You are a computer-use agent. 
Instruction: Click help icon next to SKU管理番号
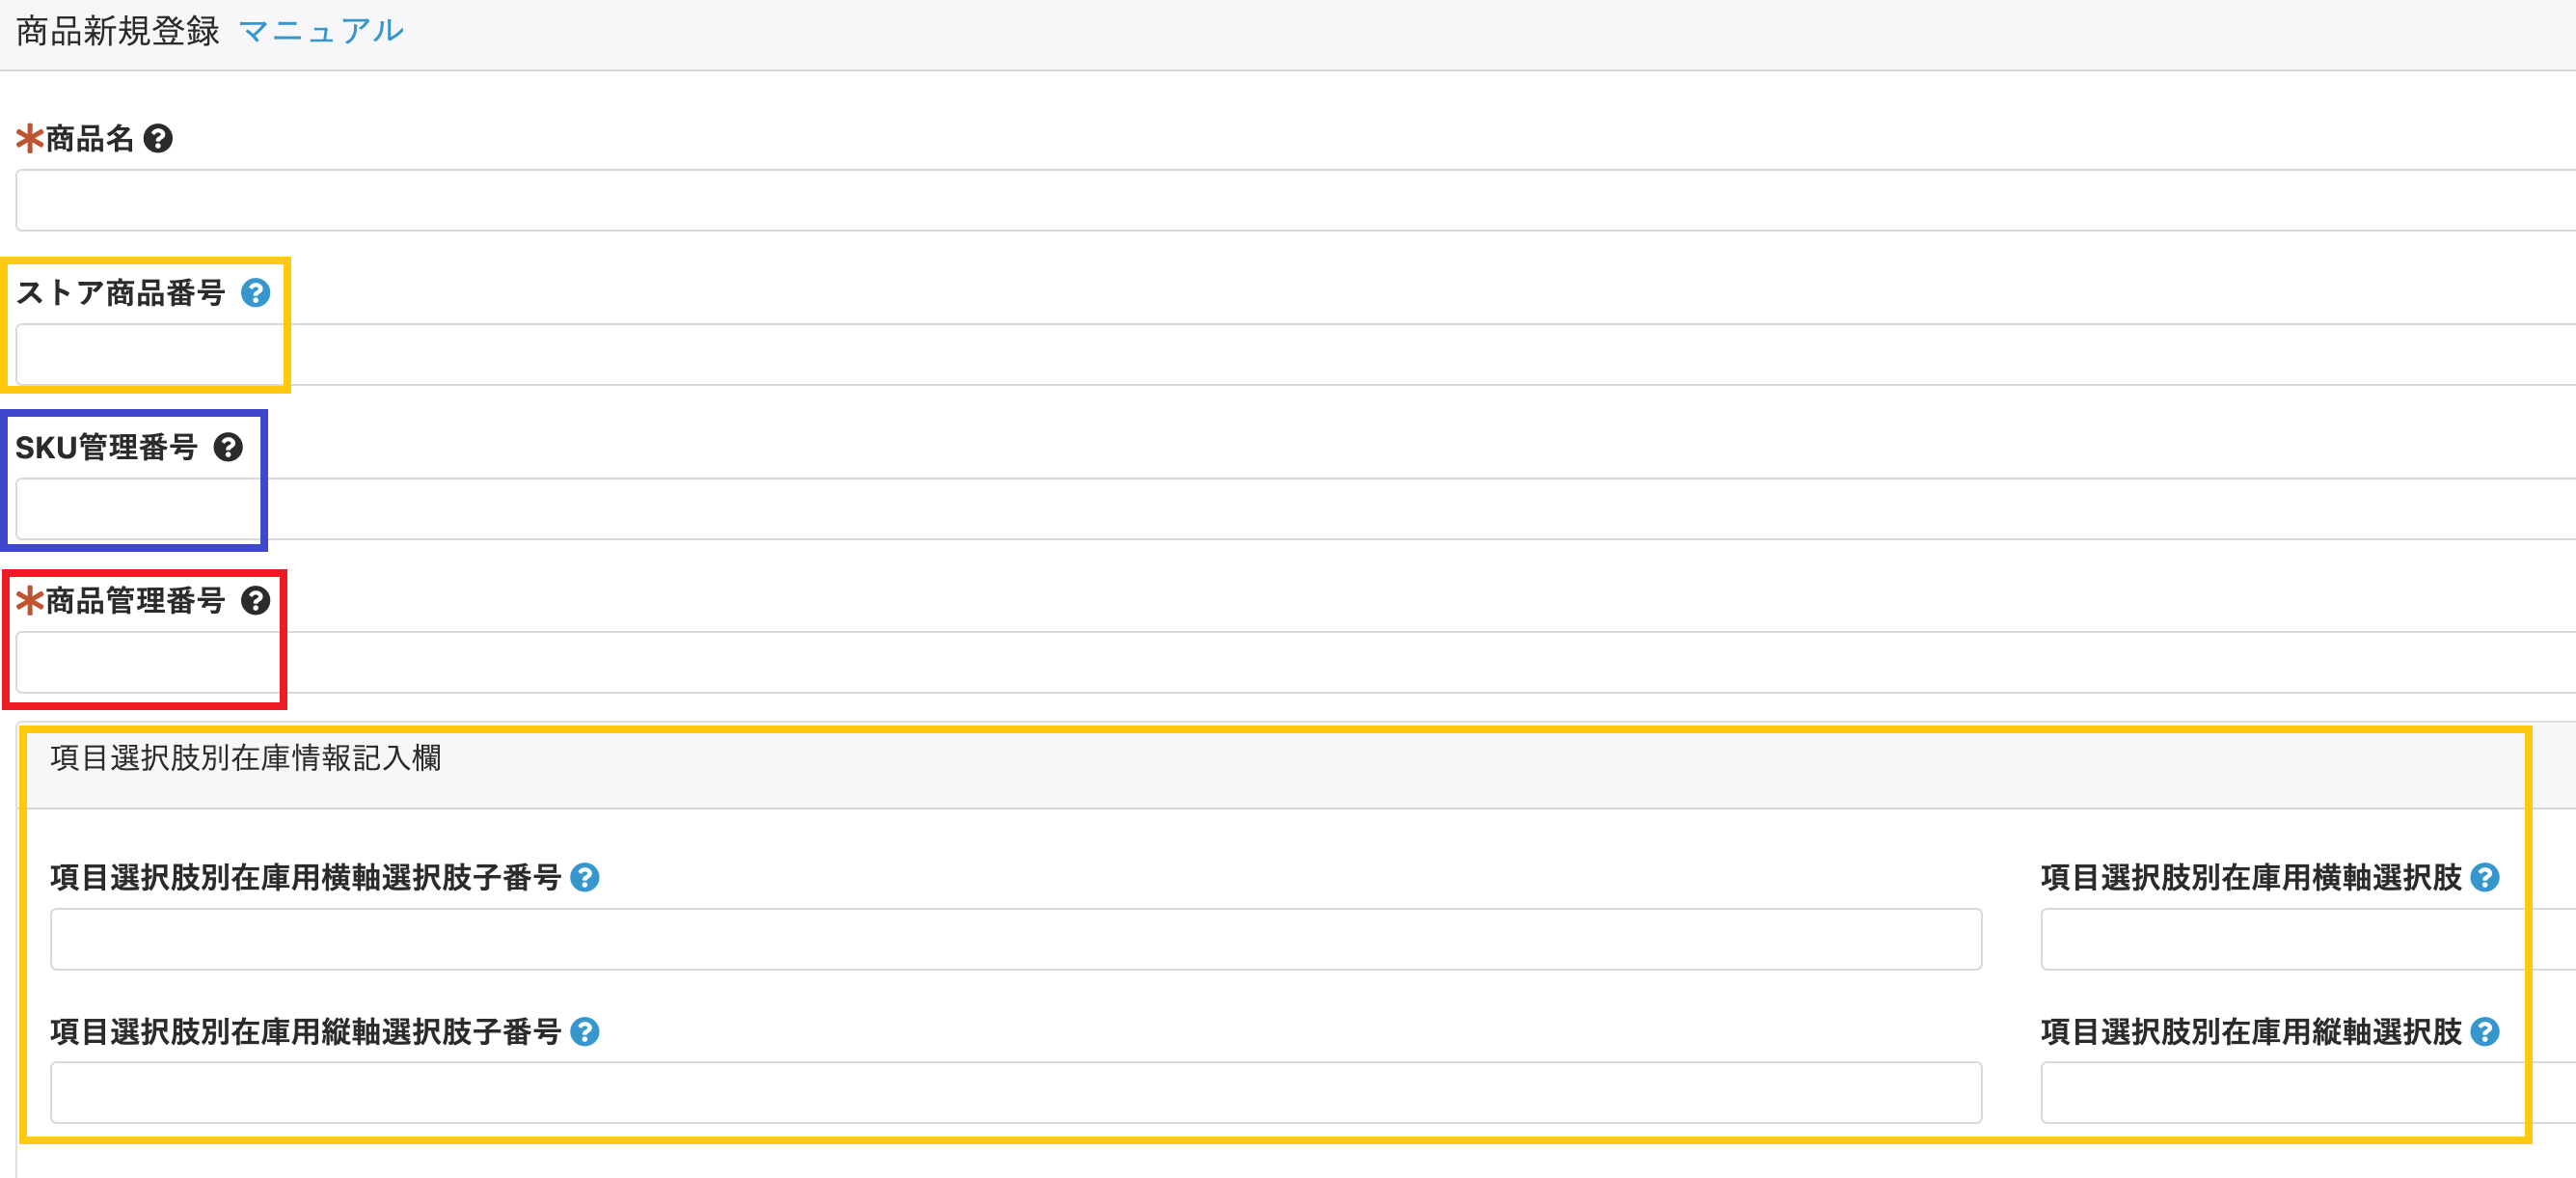(x=228, y=447)
